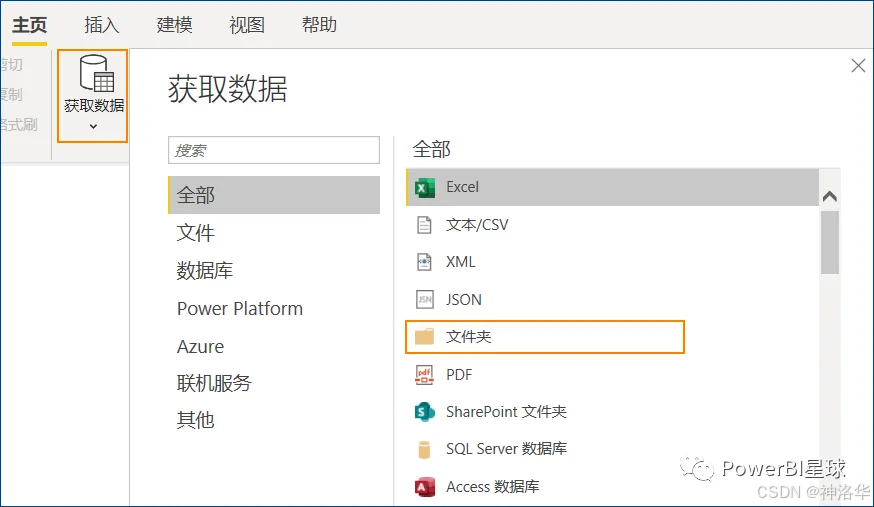The width and height of the screenshot is (874, 507).
Task: Choose the XML data source label
Action: pos(460,262)
